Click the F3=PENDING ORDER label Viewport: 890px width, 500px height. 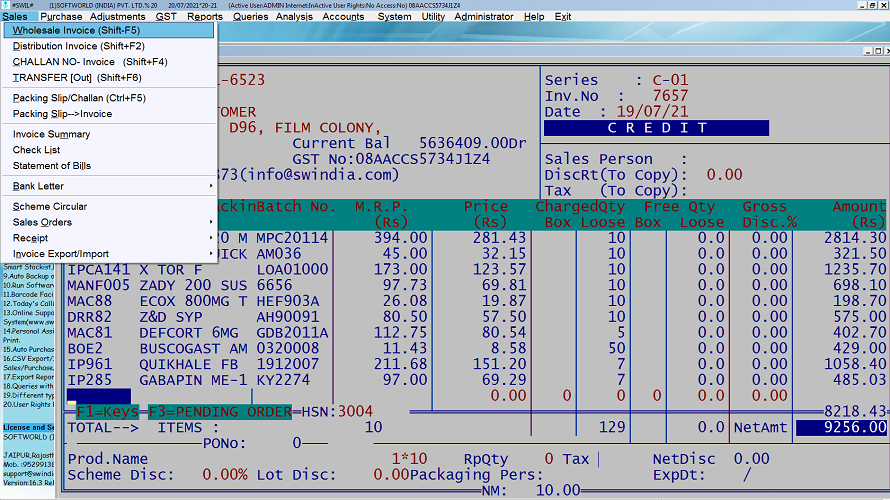tap(220, 412)
